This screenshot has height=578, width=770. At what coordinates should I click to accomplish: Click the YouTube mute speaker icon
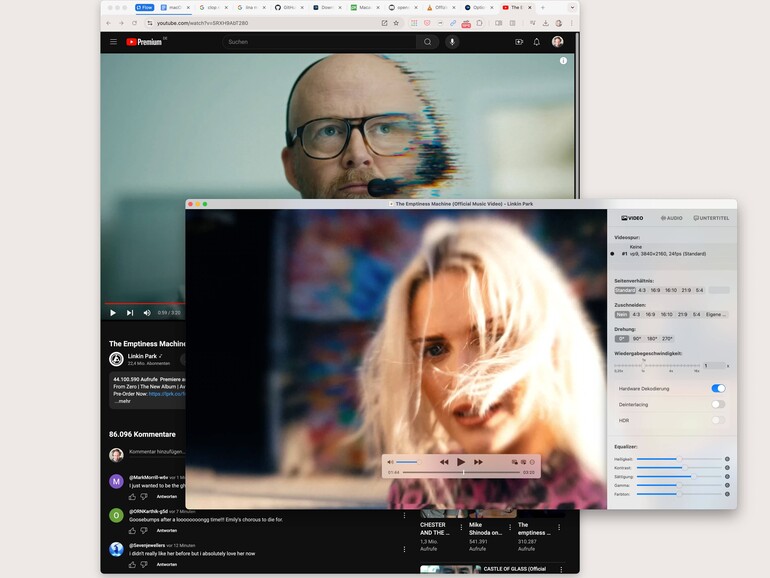147,313
